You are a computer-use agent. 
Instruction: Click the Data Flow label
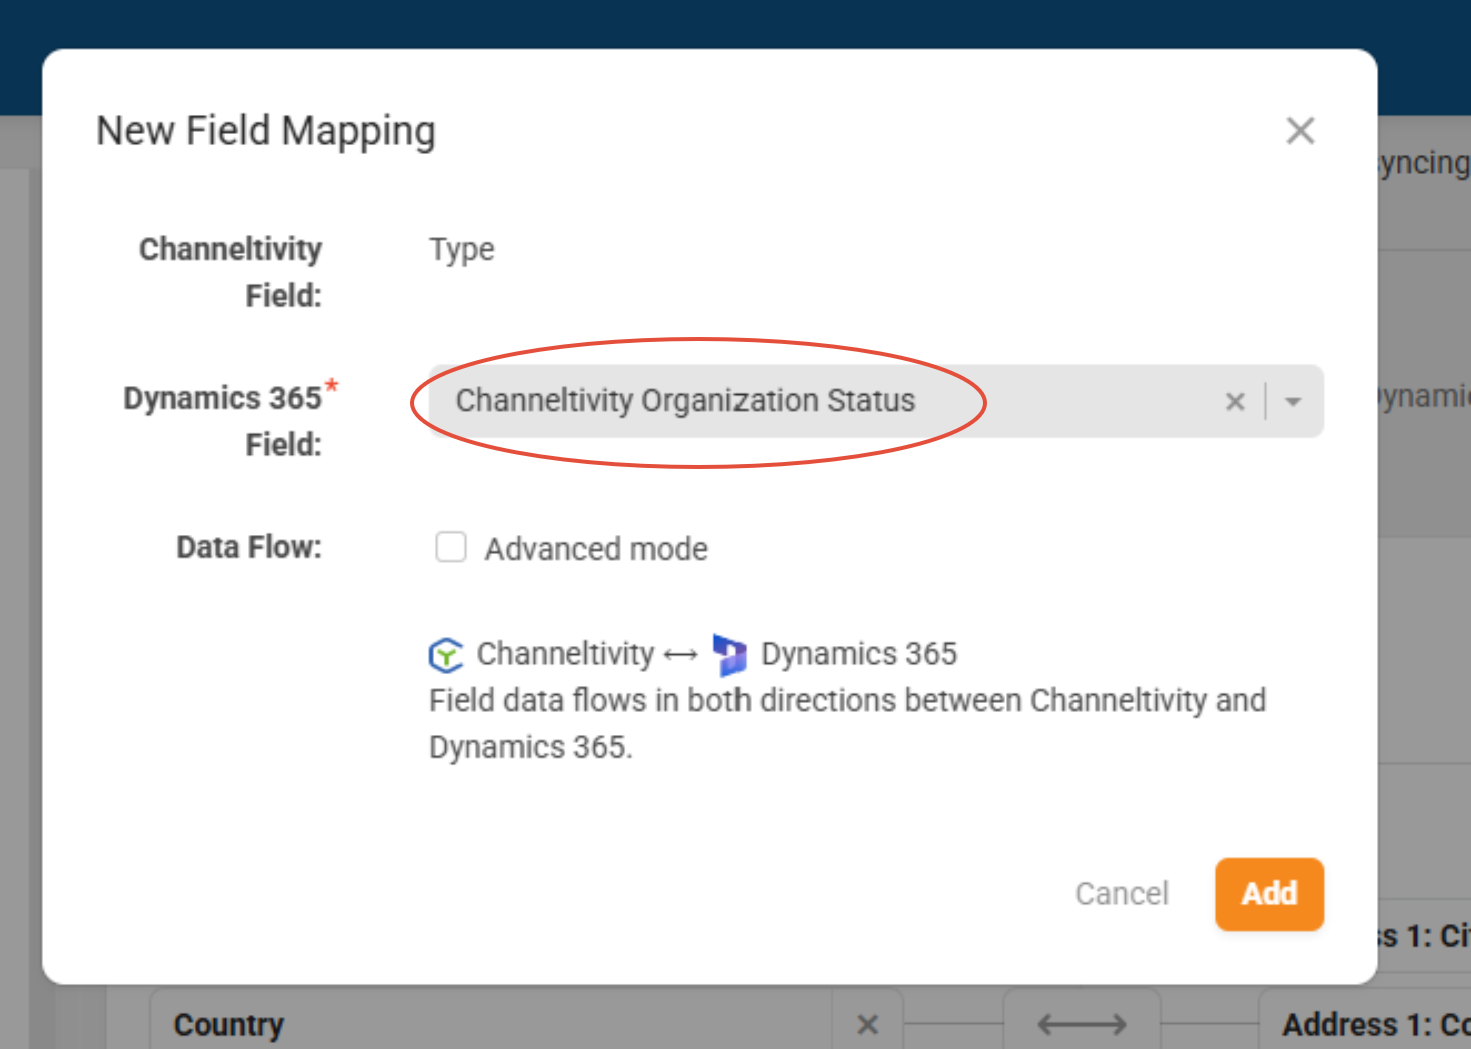tap(249, 547)
